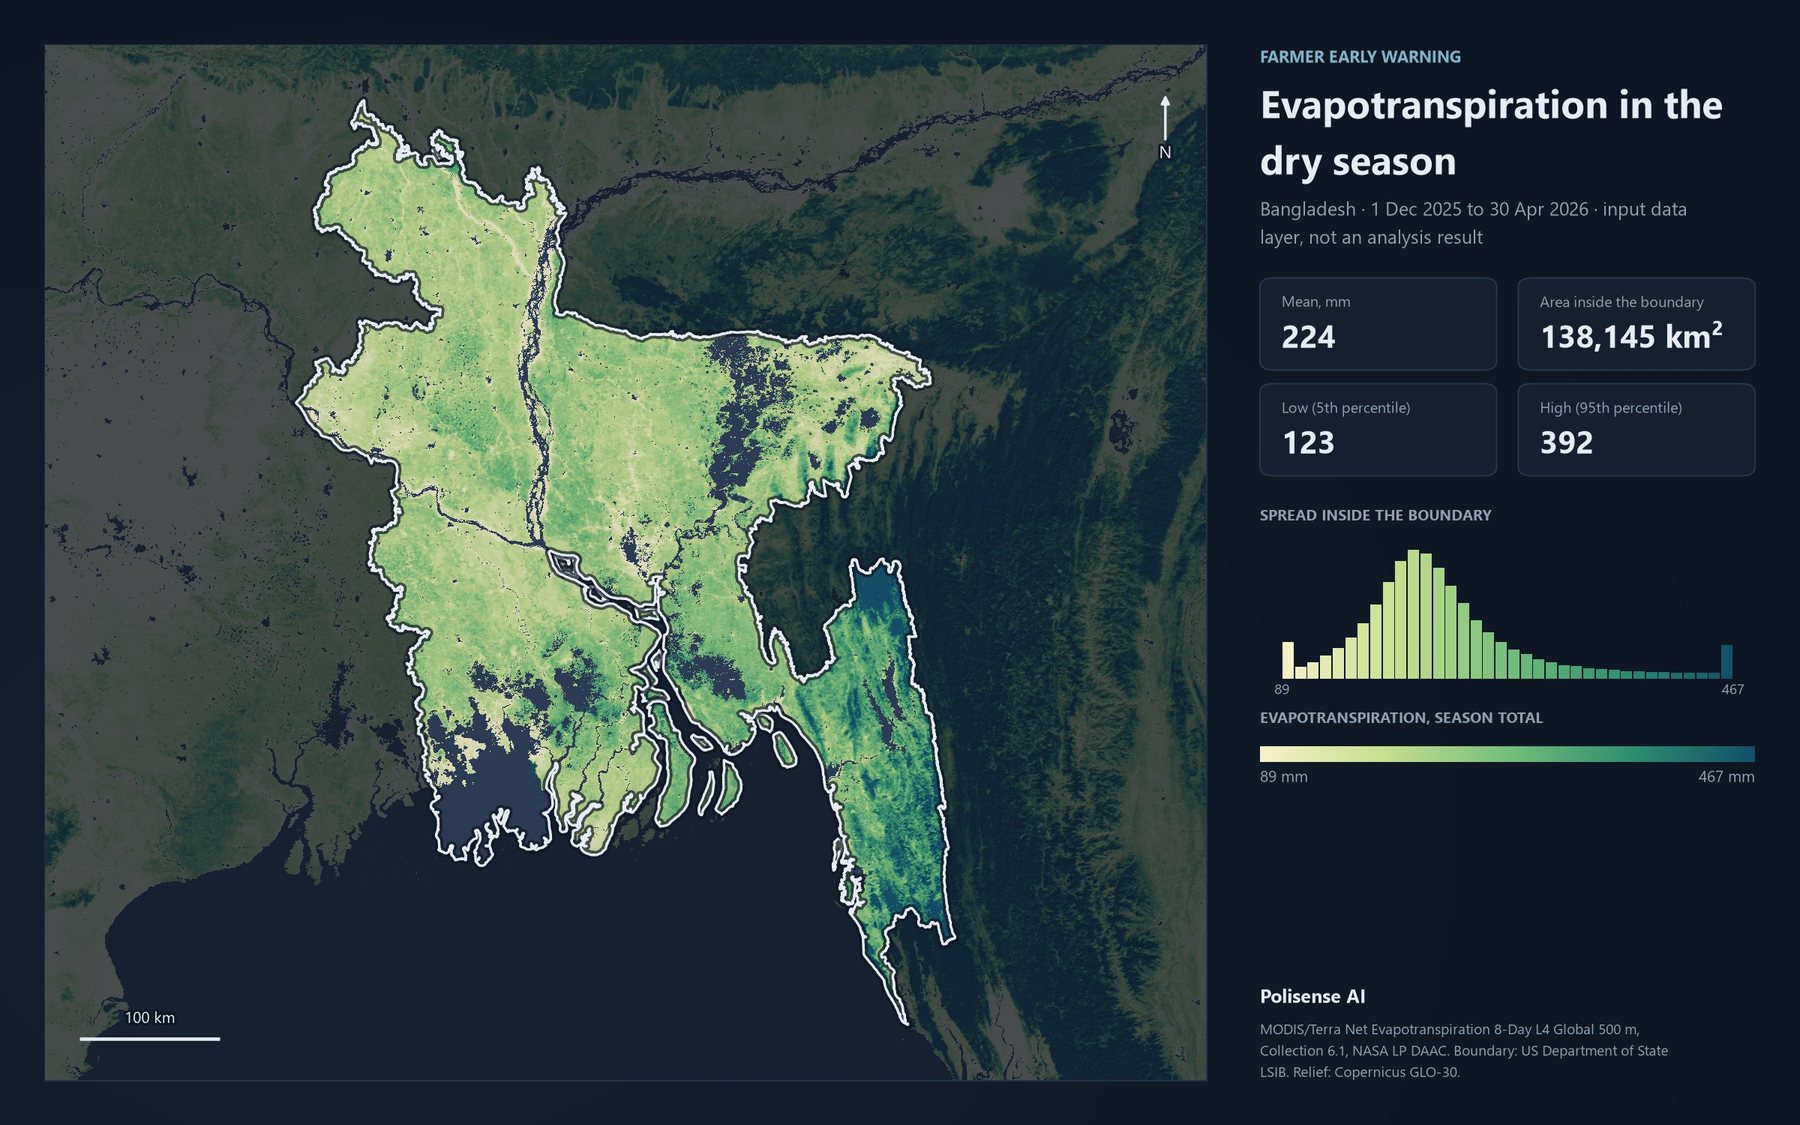This screenshot has width=1800, height=1125.
Task: Click the 100 km scale bar
Action: tap(150, 1038)
